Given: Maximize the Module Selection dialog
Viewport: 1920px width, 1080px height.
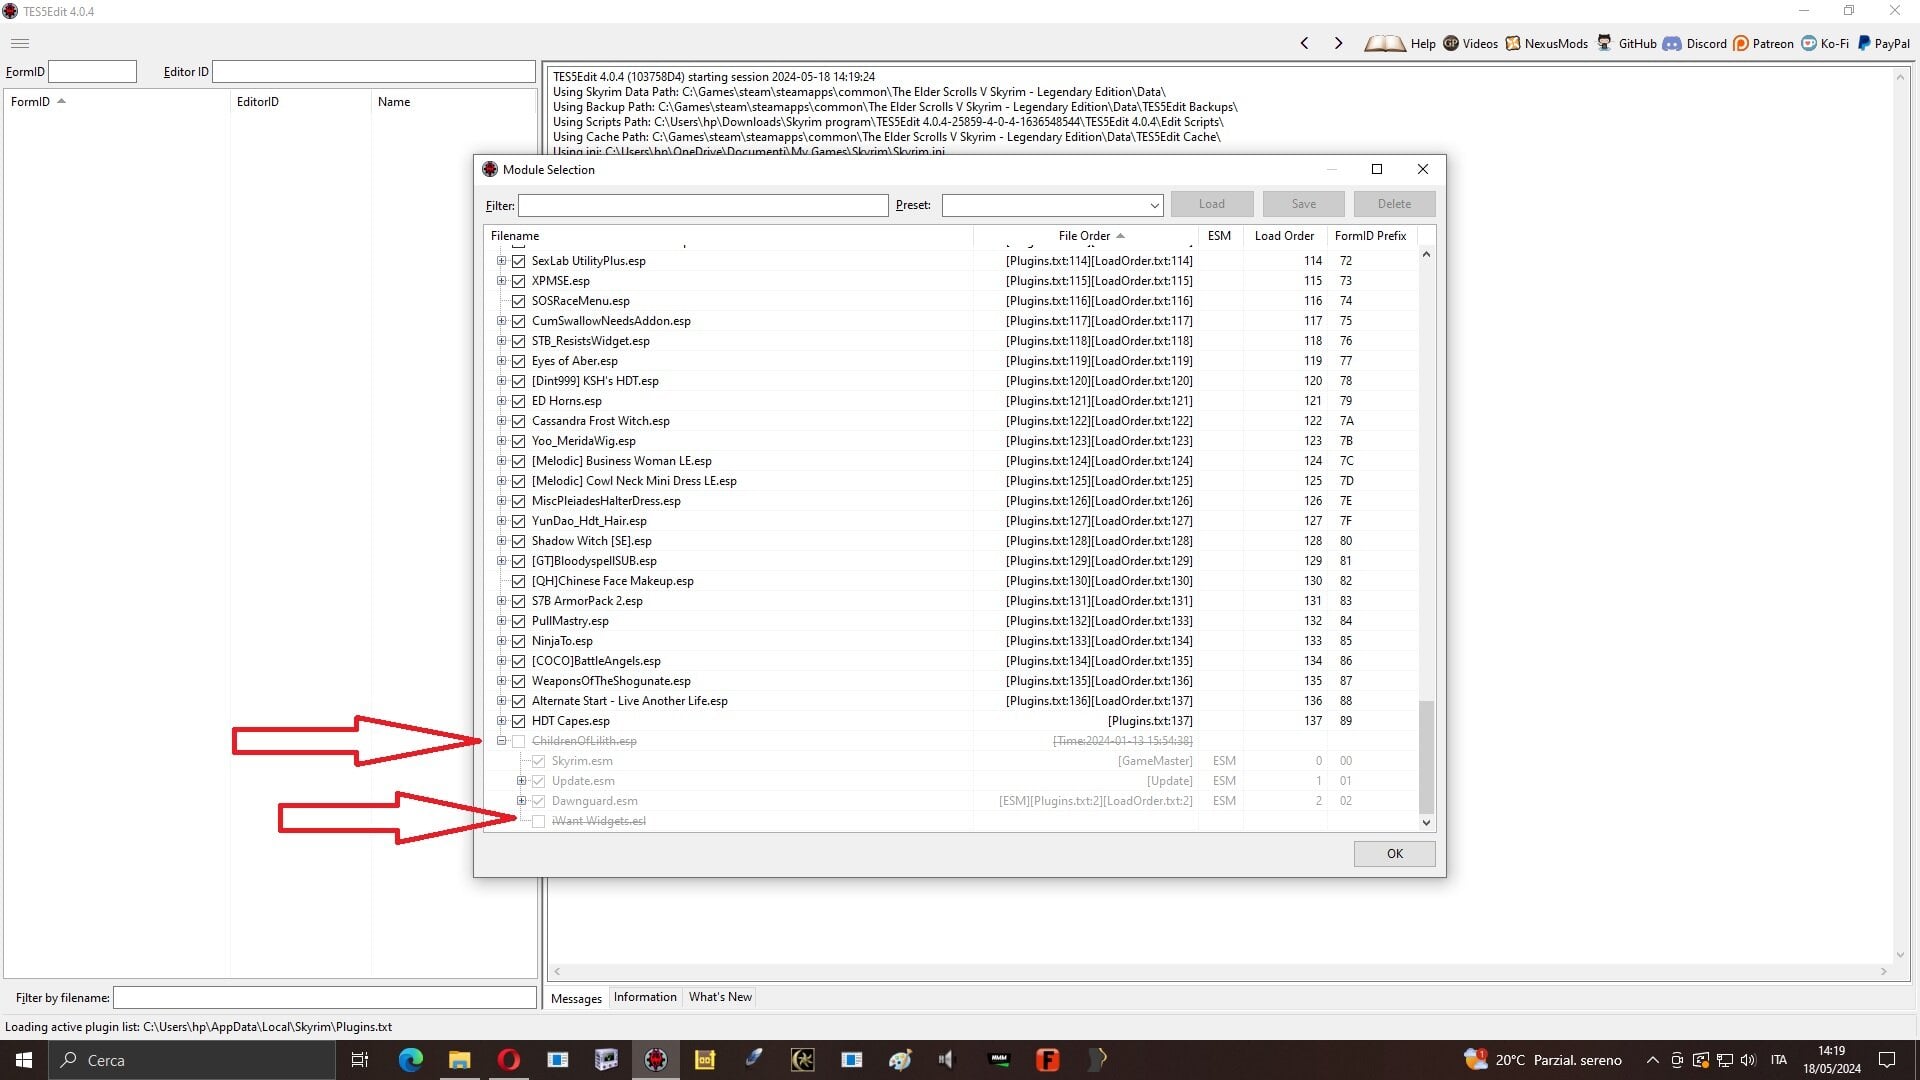Looking at the screenshot, I should click(x=1377, y=169).
